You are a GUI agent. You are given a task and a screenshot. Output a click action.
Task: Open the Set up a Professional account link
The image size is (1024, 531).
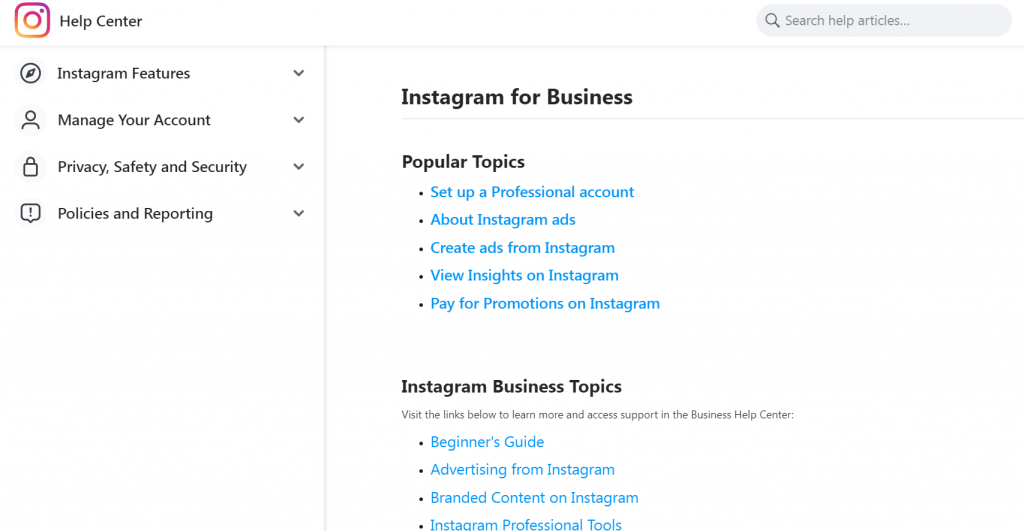(532, 192)
